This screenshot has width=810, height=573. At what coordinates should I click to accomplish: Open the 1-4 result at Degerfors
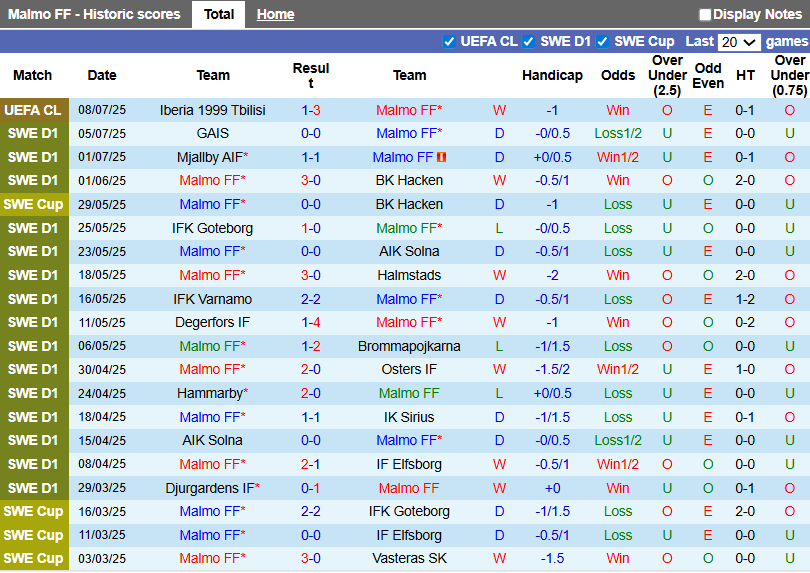point(310,322)
